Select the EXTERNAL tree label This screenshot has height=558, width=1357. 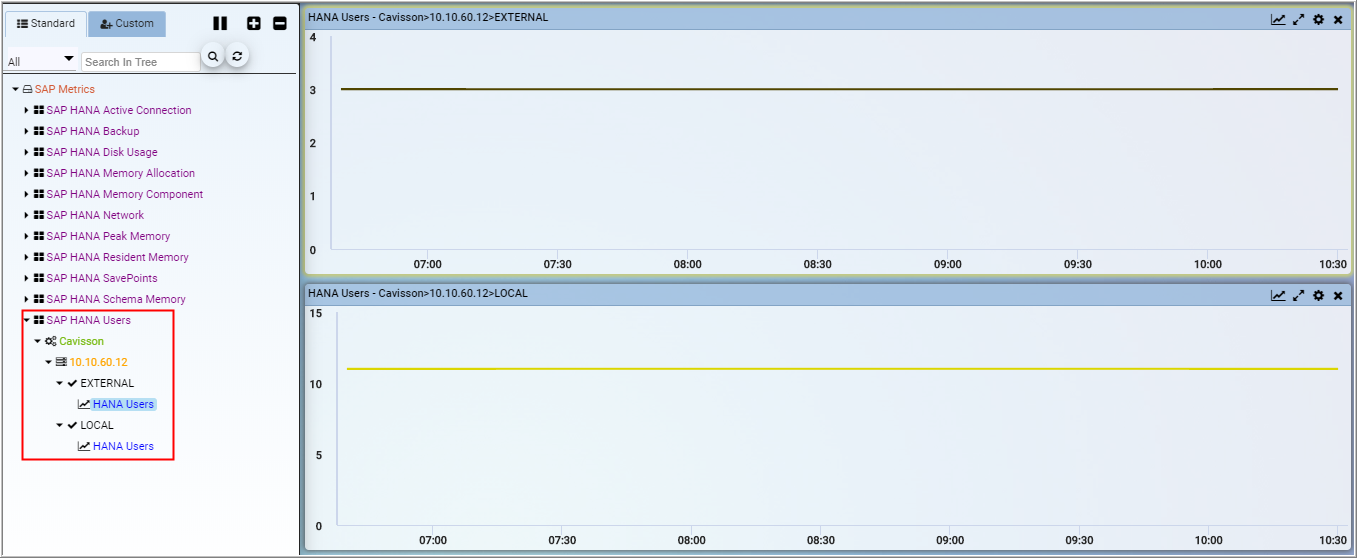[107, 384]
